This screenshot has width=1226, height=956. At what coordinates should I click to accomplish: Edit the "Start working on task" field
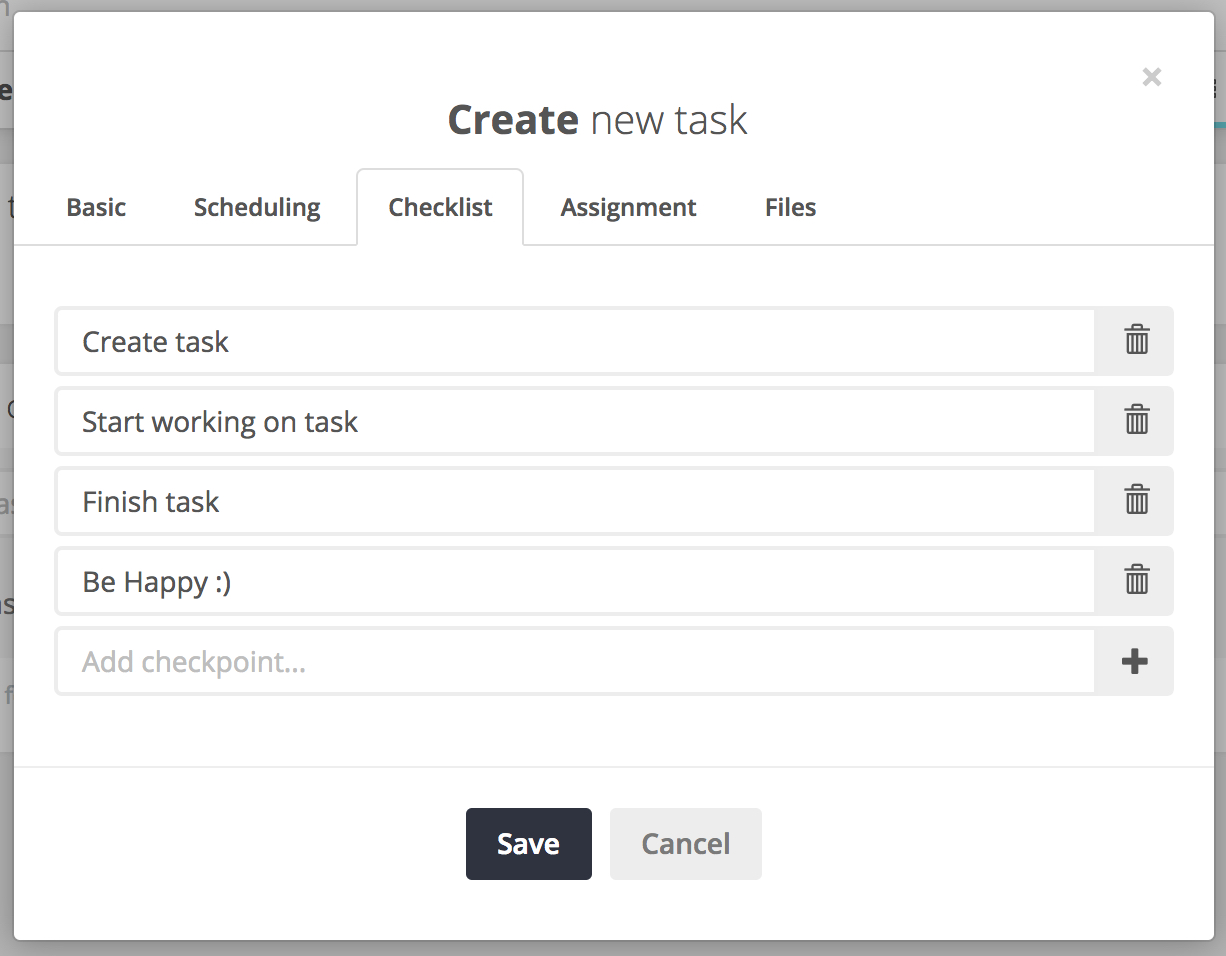point(575,421)
